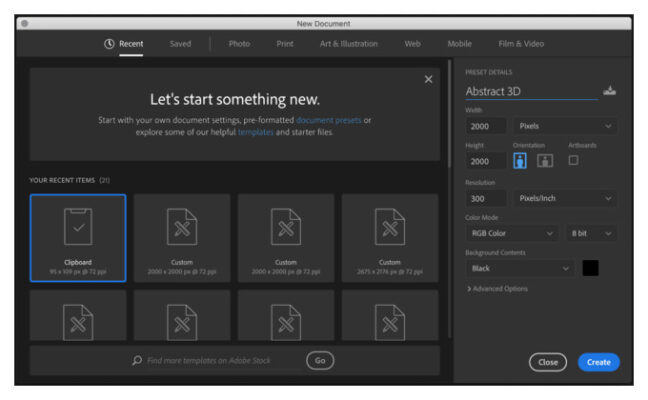The height and width of the screenshot is (400, 648).
Task: Click the Create button
Action: coord(599,362)
